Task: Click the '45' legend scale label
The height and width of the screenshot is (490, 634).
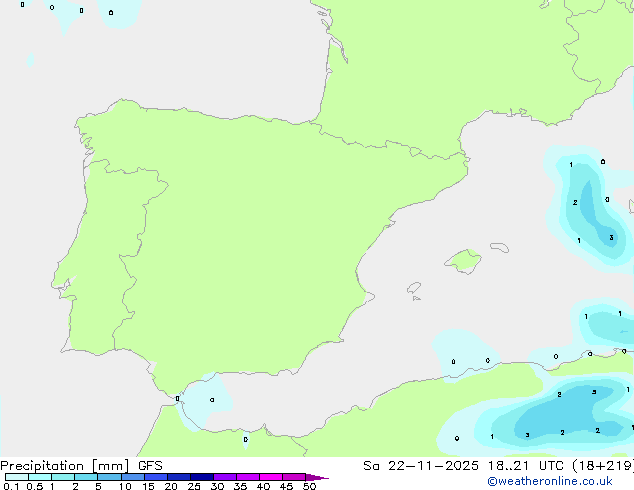Action: pyautogui.click(x=286, y=486)
